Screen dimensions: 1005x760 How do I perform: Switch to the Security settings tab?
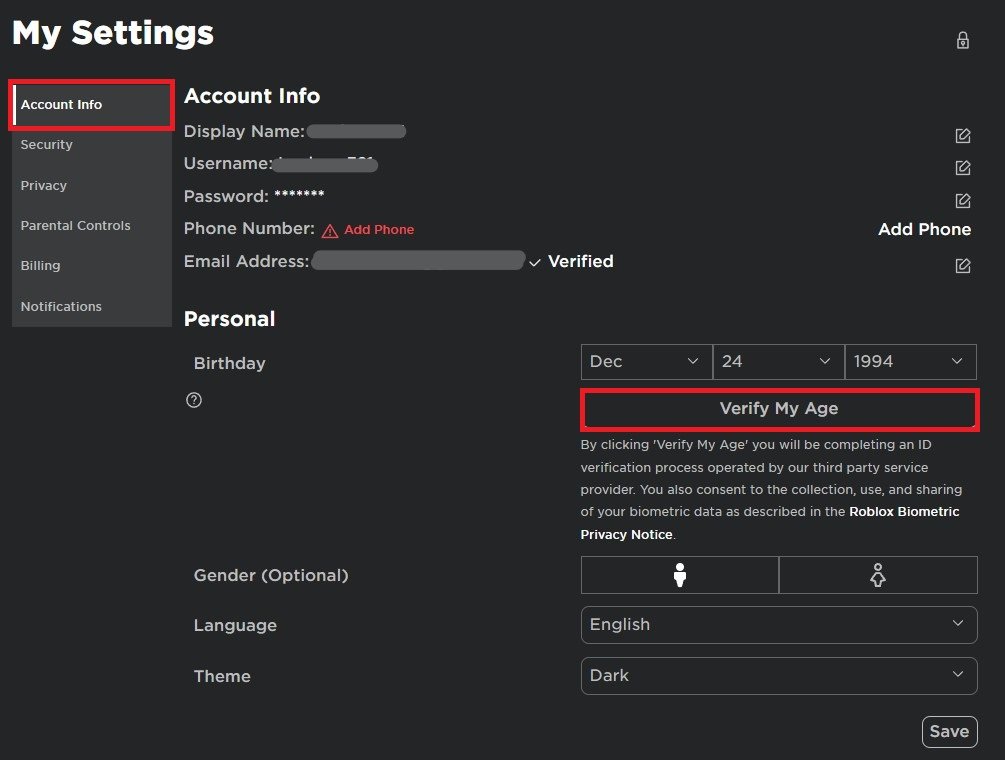coord(47,145)
